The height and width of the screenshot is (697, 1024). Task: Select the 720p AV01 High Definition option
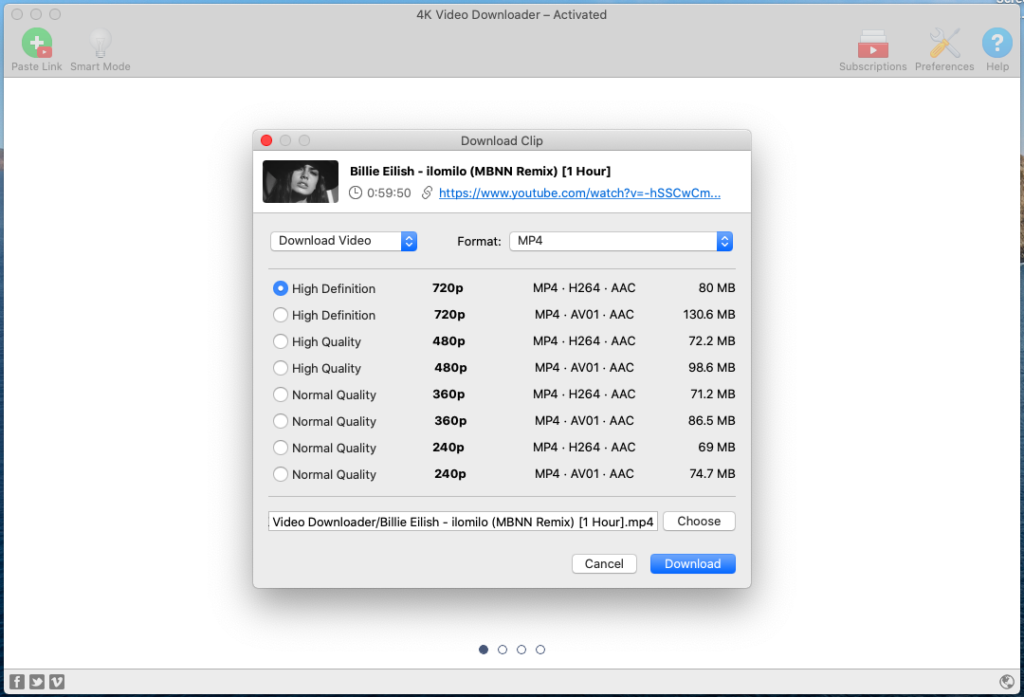click(280, 315)
